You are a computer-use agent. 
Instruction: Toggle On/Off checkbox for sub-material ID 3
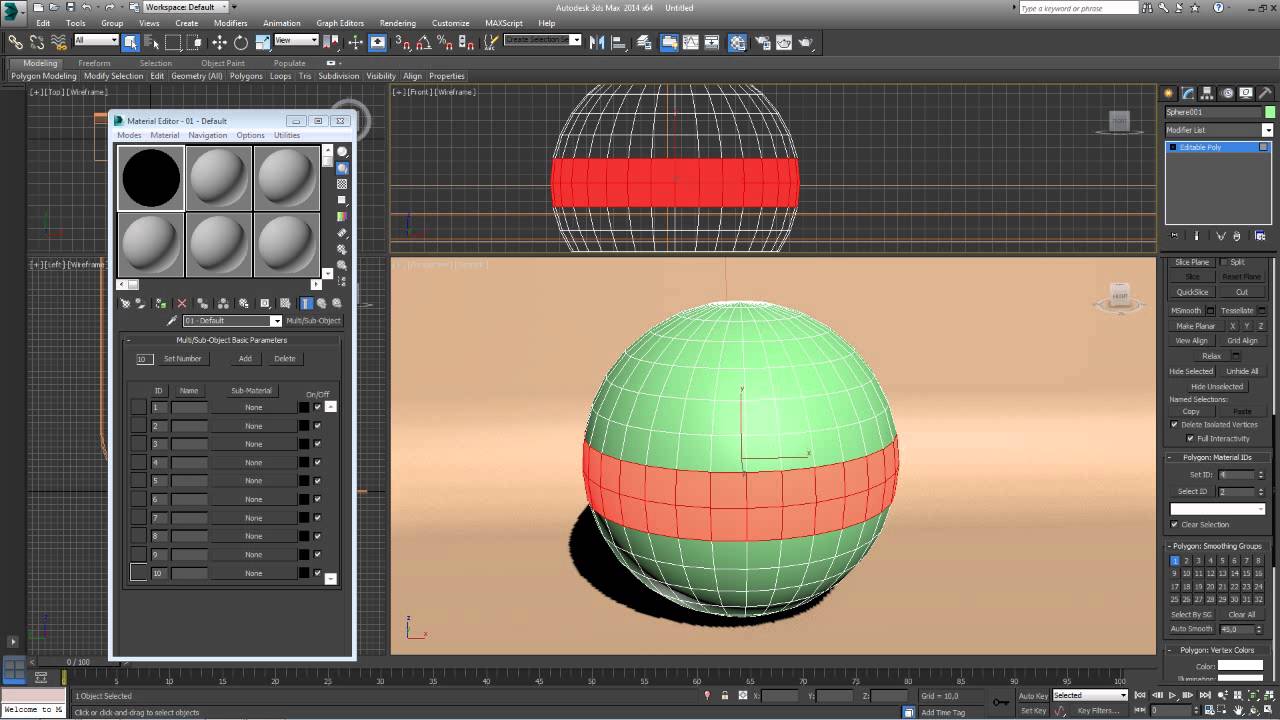tap(317, 444)
